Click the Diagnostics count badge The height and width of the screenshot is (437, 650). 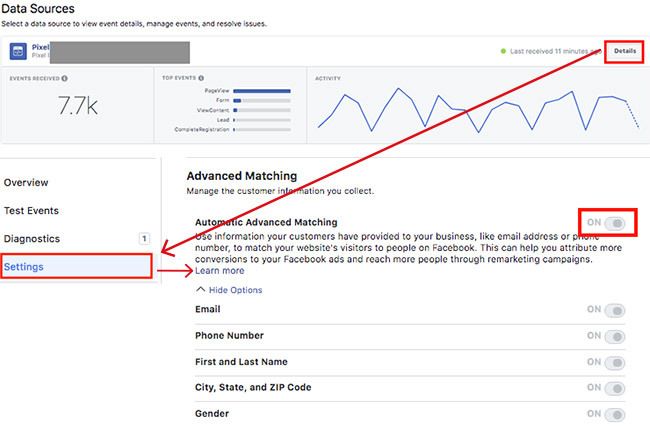(144, 239)
